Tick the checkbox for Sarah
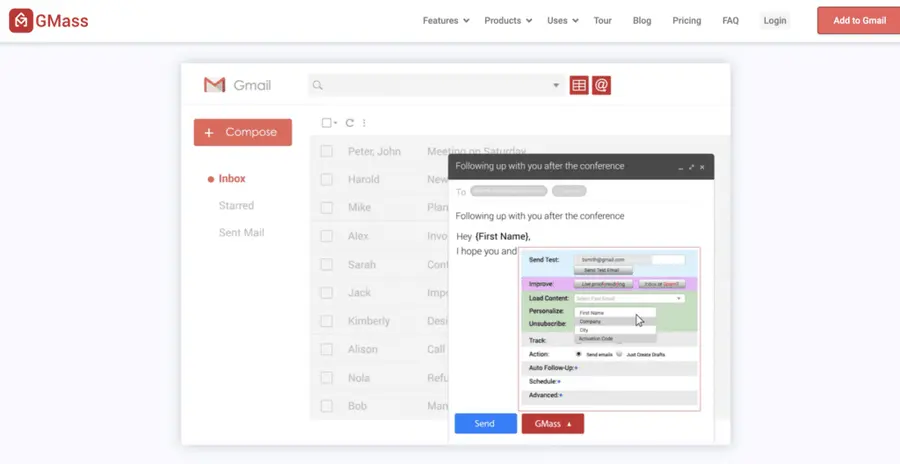 [x=327, y=265]
